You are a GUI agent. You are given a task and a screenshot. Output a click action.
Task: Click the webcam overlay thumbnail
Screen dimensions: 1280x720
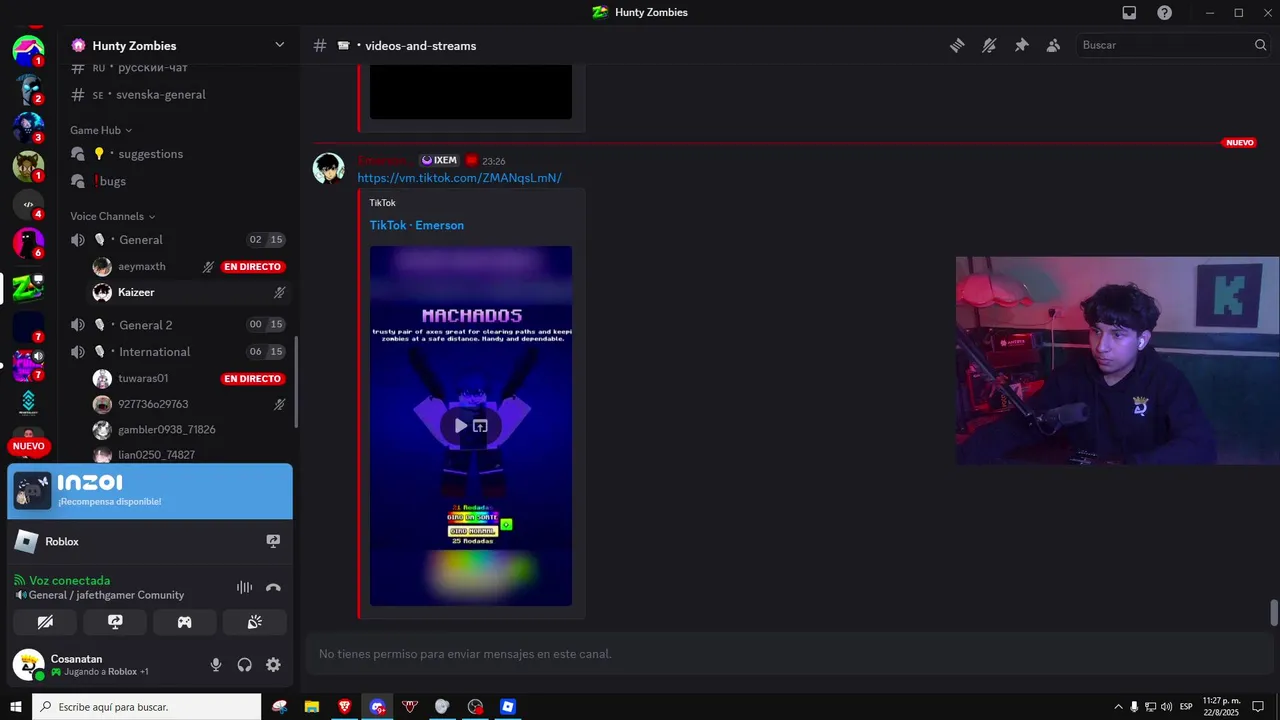click(x=1117, y=361)
